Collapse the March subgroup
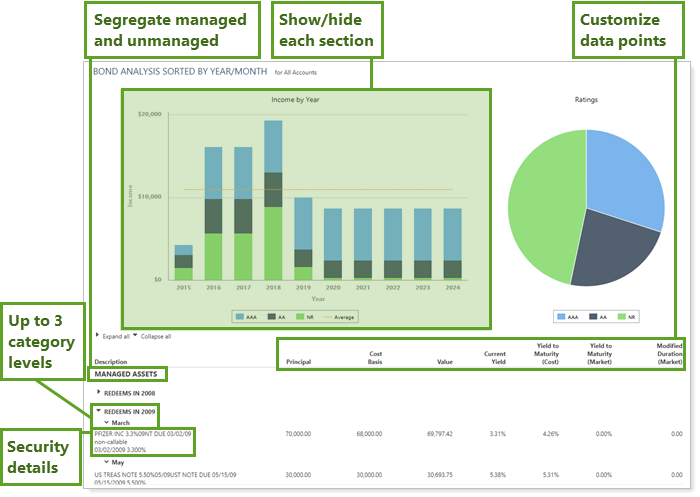This screenshot has height=497, width=700. [x=107, y=423]
